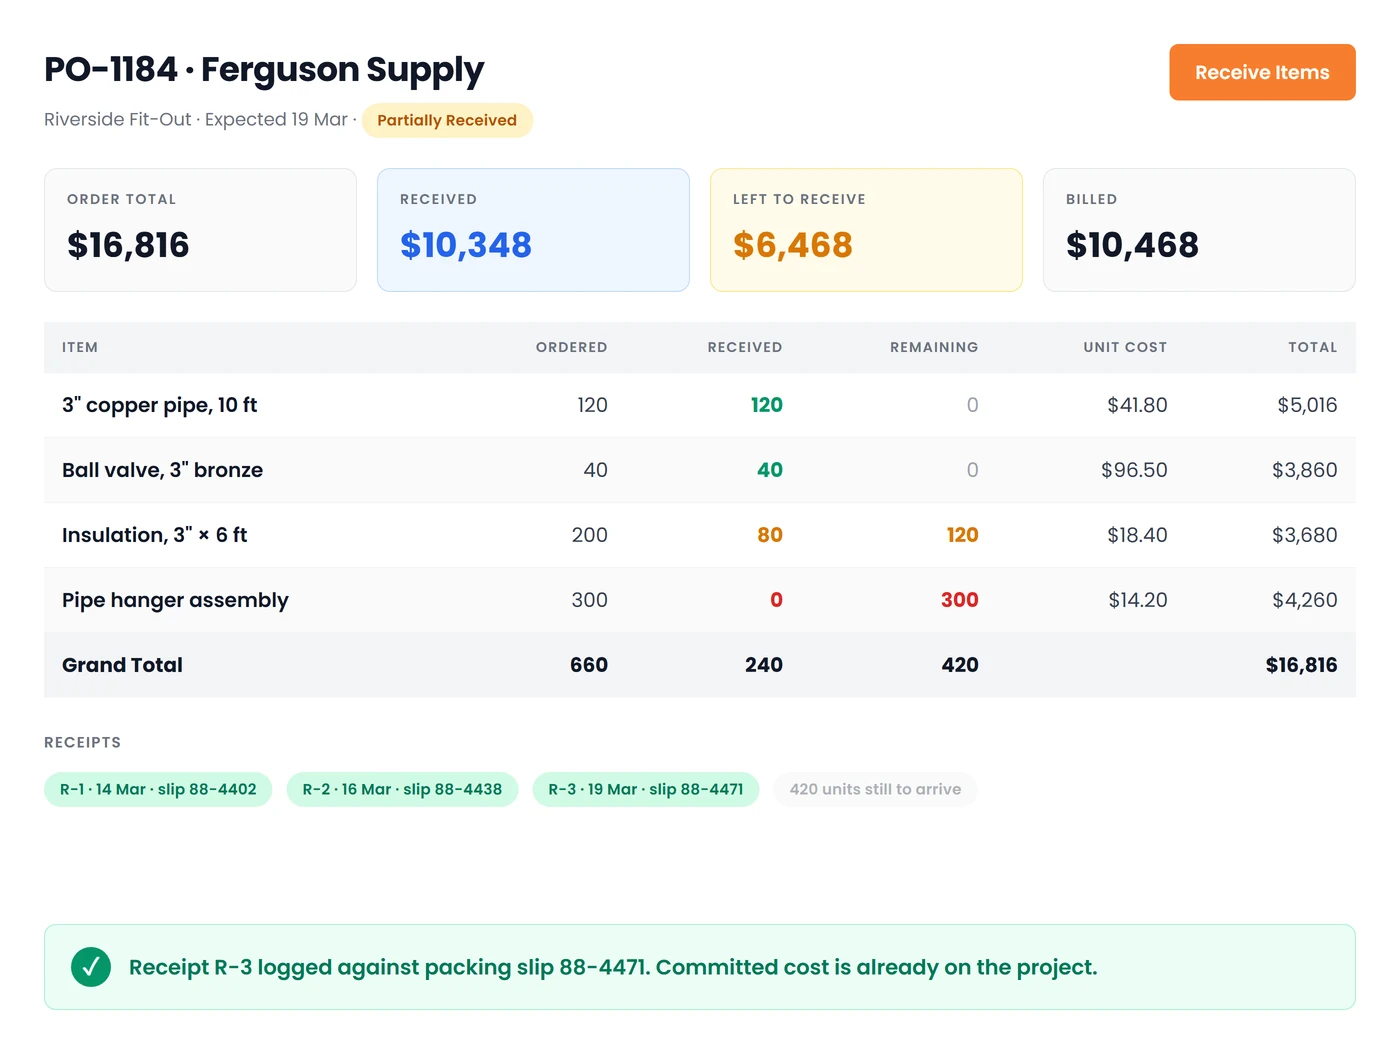Click Grand Total ordered quantity 660
This screenshot has width=1400, height=1050.
click(589, 665)
